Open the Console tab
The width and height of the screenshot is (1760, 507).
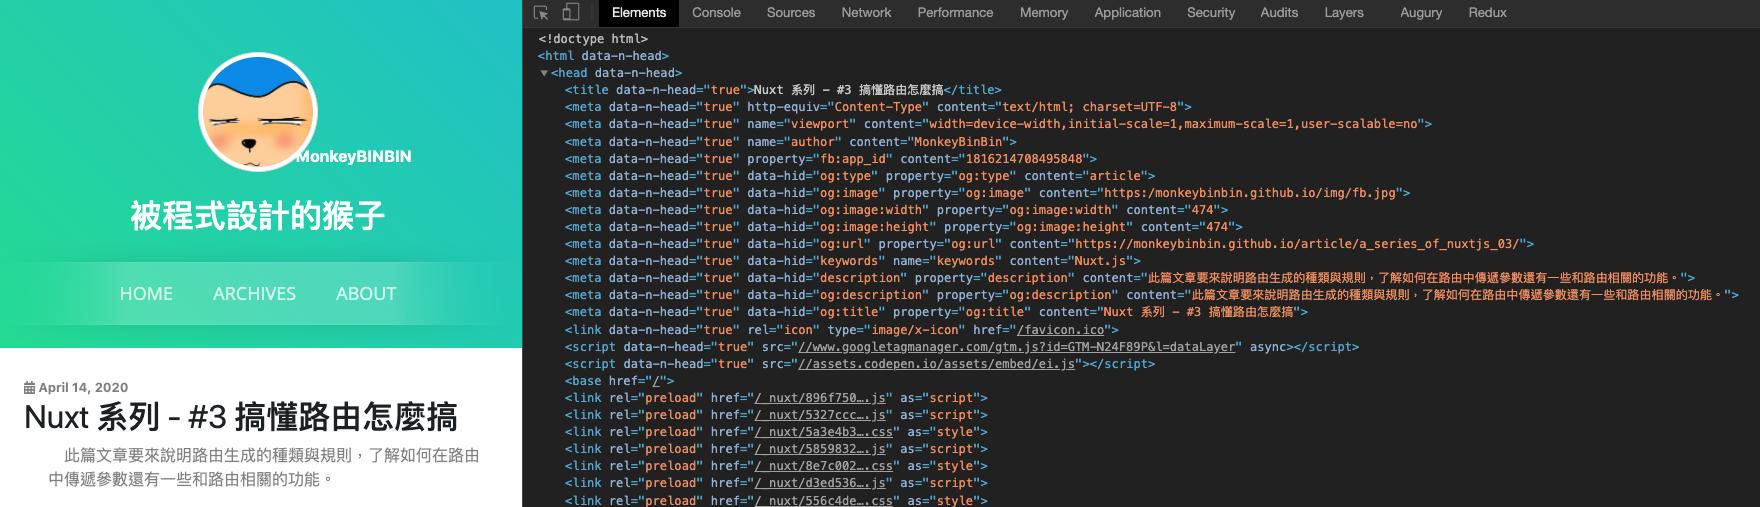716,13
